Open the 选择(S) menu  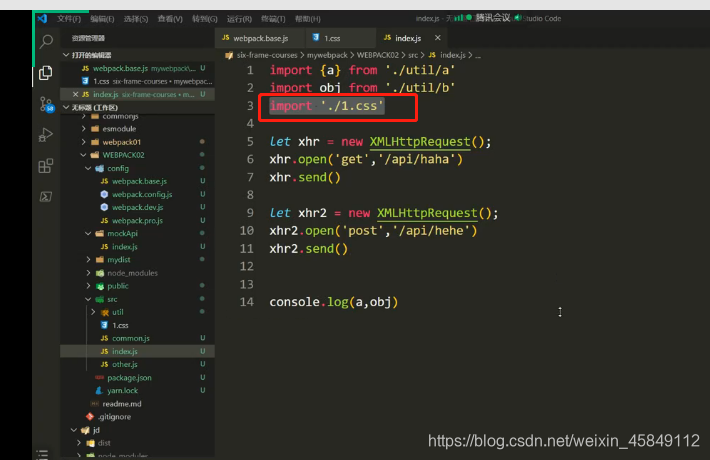click(x=136, y=19)
